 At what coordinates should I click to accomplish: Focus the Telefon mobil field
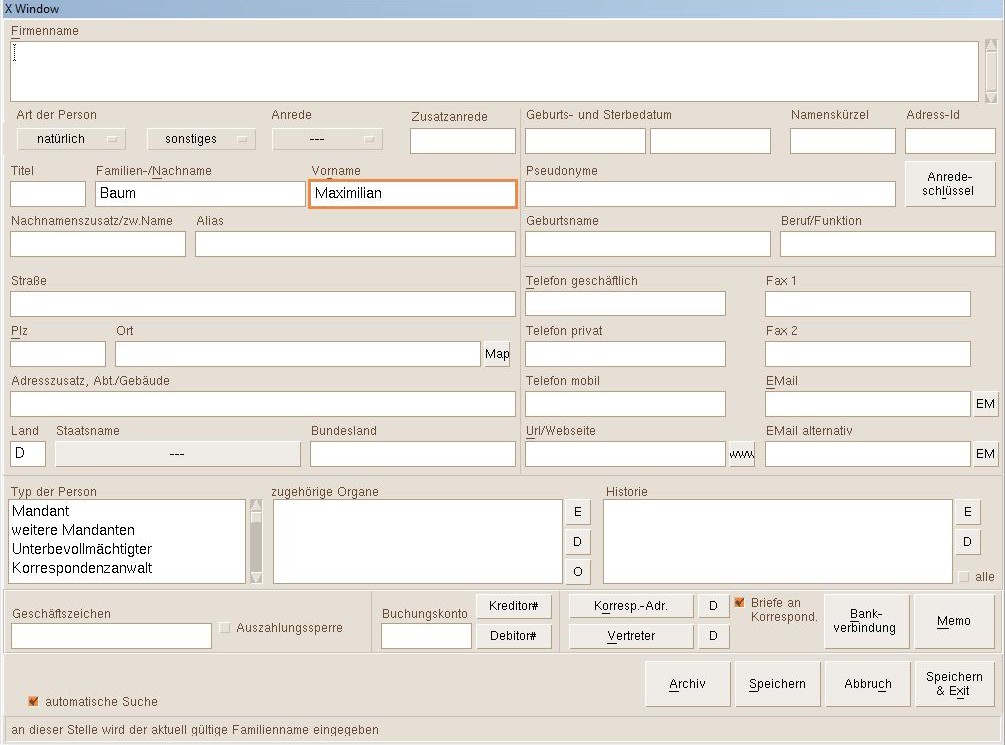click(625, 404)
